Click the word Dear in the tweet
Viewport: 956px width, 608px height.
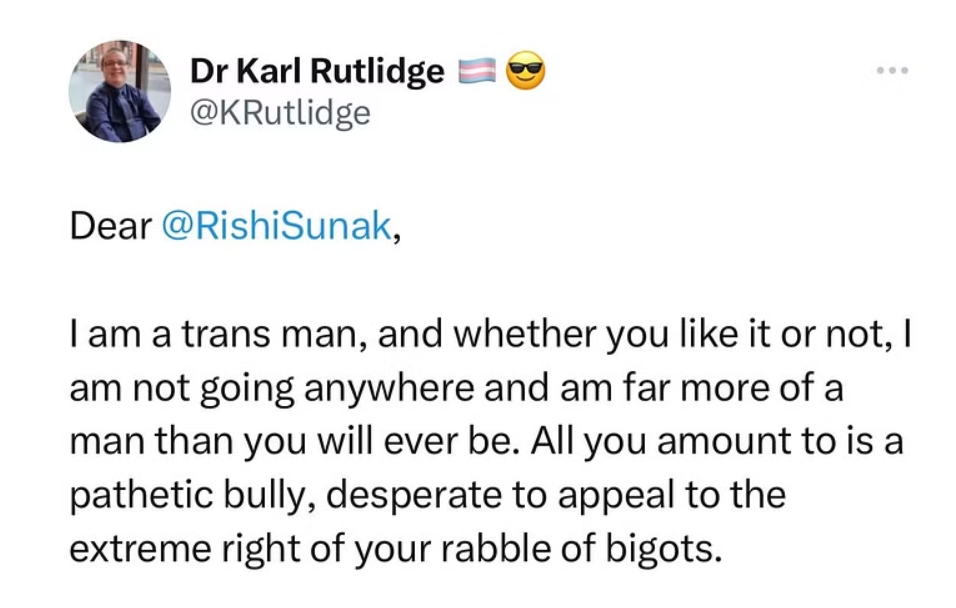[110, 226]
